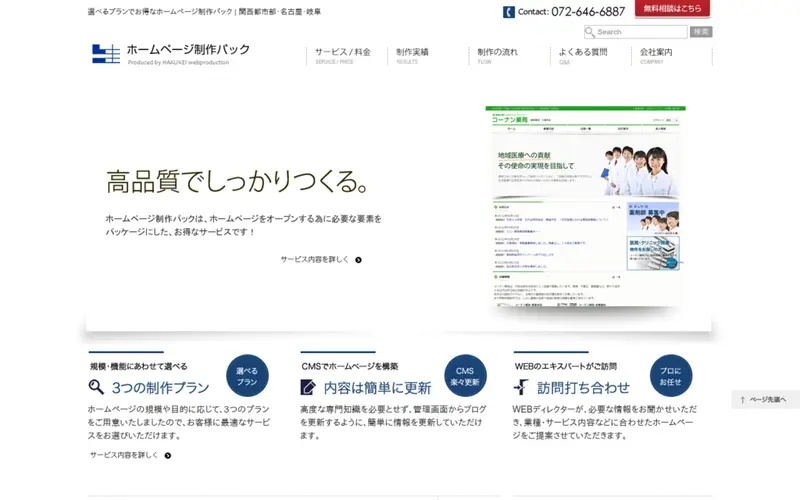Focus the Search text field
800x500 pixels.
coord(640,32)
